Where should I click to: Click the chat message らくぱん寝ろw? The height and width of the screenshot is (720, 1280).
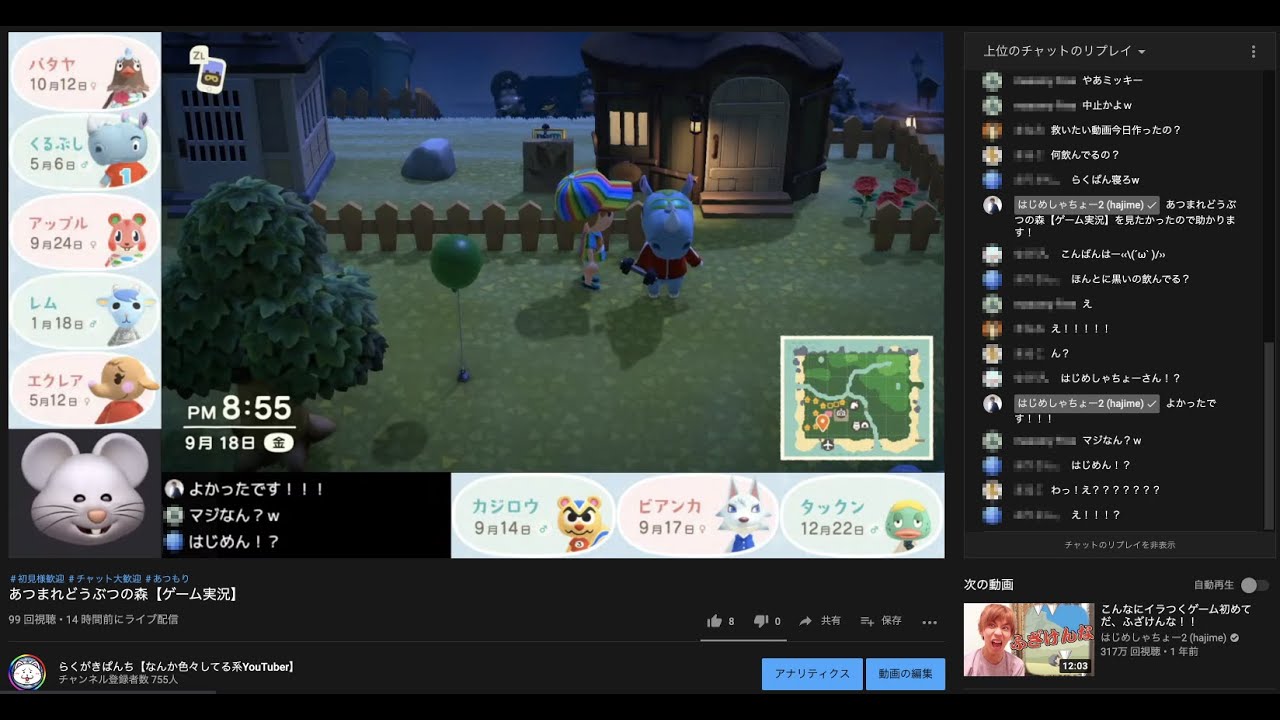coord(1105,180)
